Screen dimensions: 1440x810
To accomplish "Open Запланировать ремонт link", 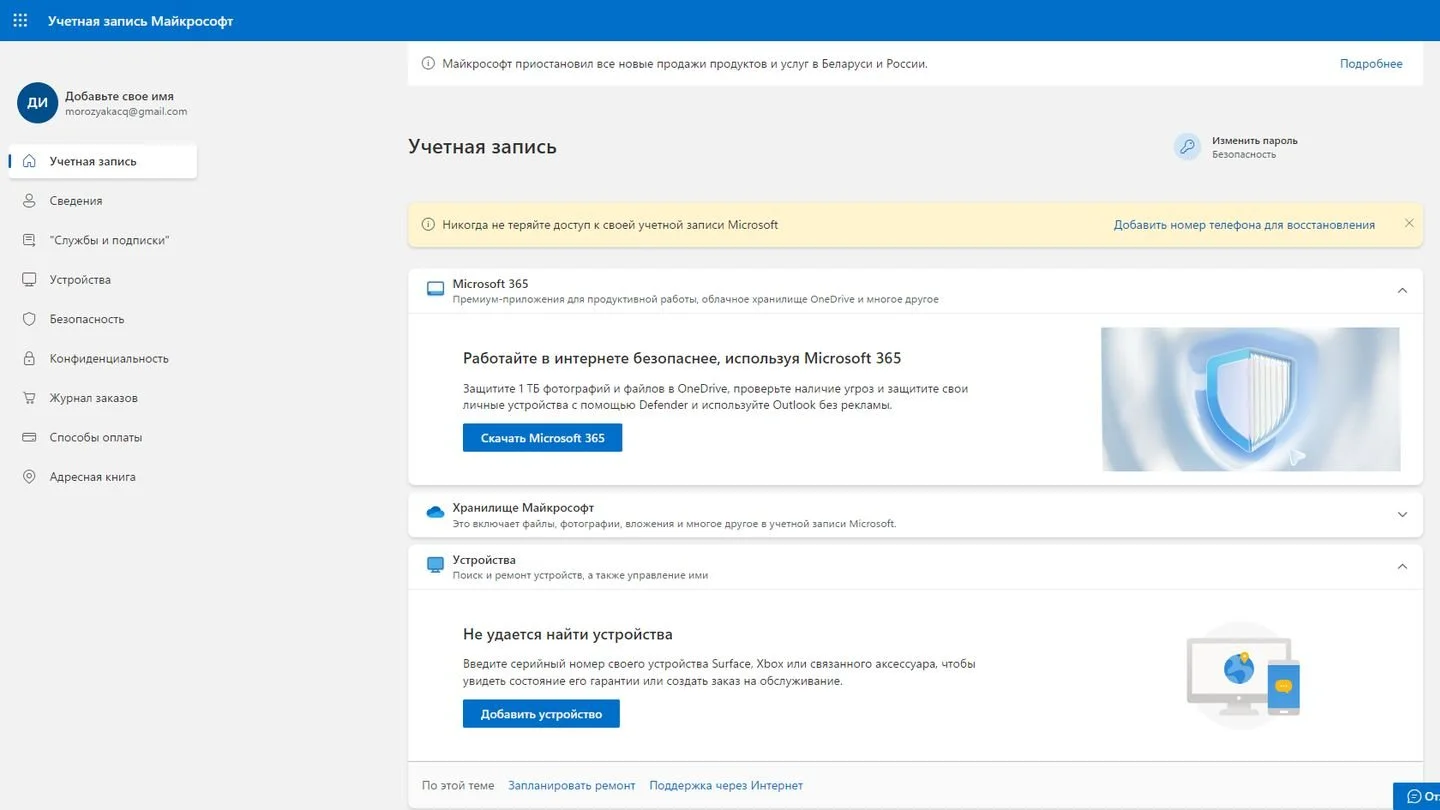I will click(572, 785).
